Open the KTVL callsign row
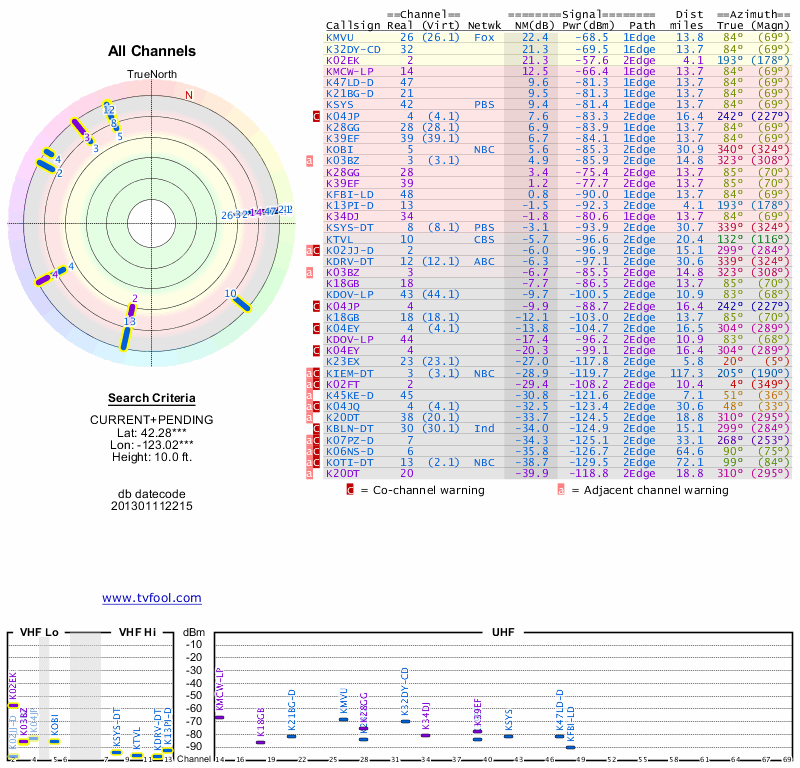 (339, 239)
